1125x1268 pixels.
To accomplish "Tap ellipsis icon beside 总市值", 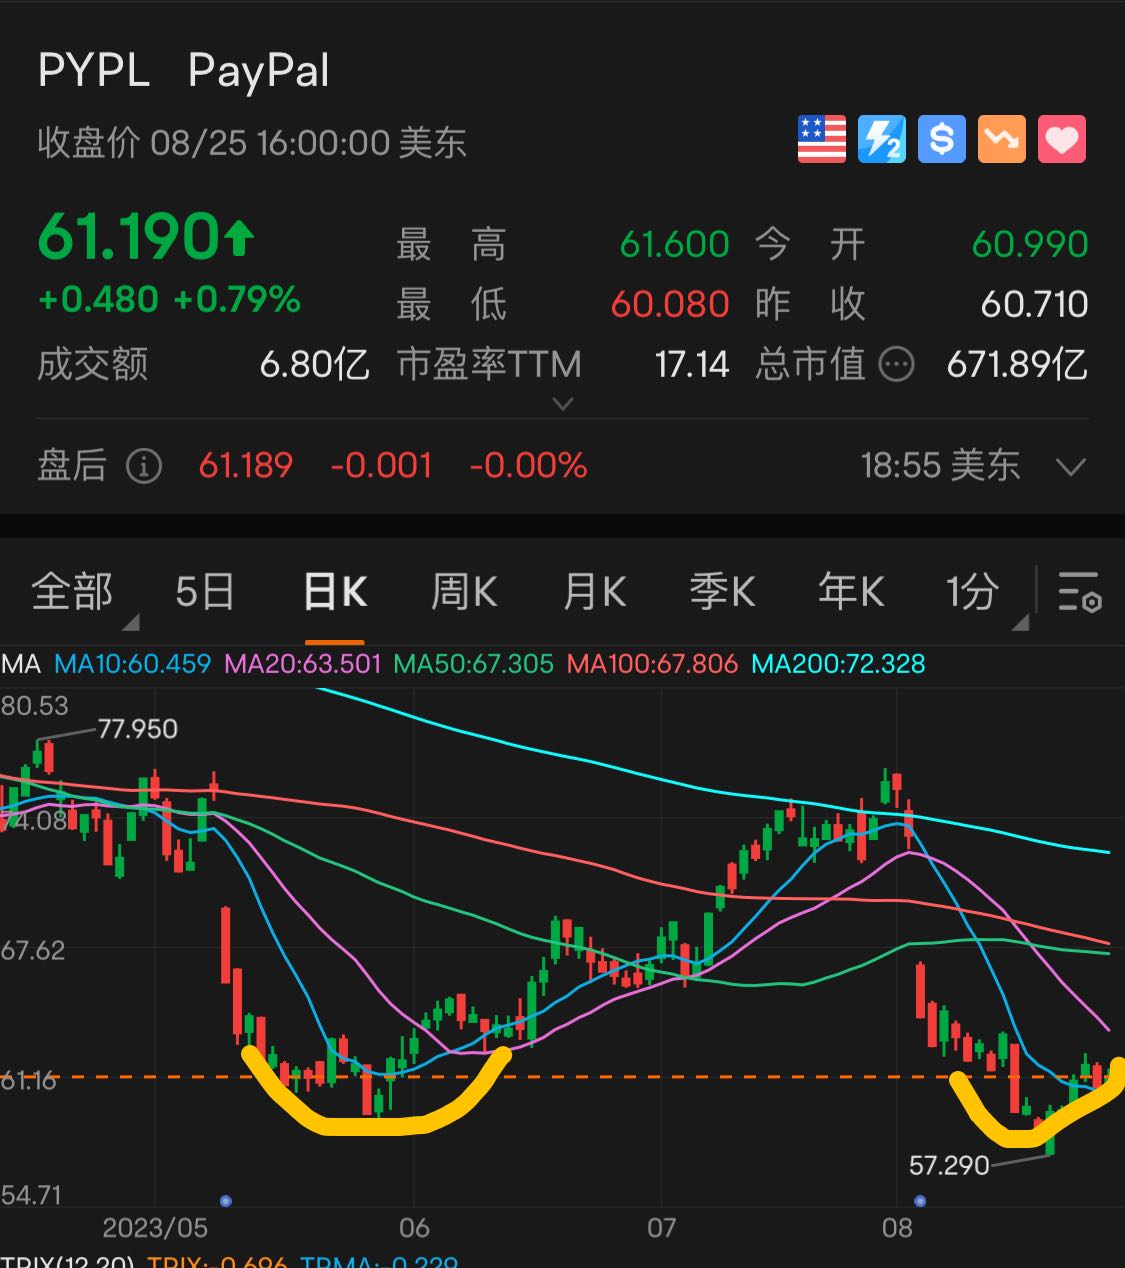I will [x=896, y=364].
